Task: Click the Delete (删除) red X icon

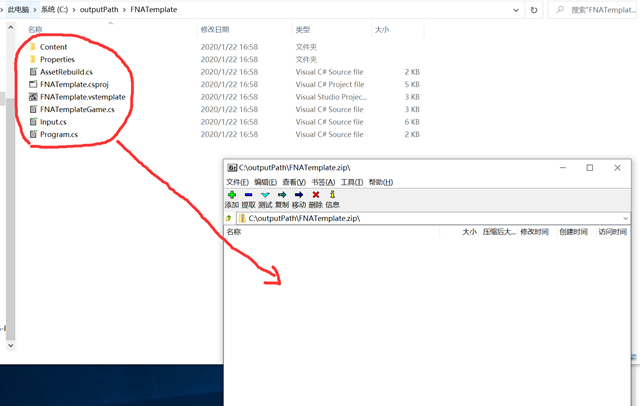Action: click(316, 195)
